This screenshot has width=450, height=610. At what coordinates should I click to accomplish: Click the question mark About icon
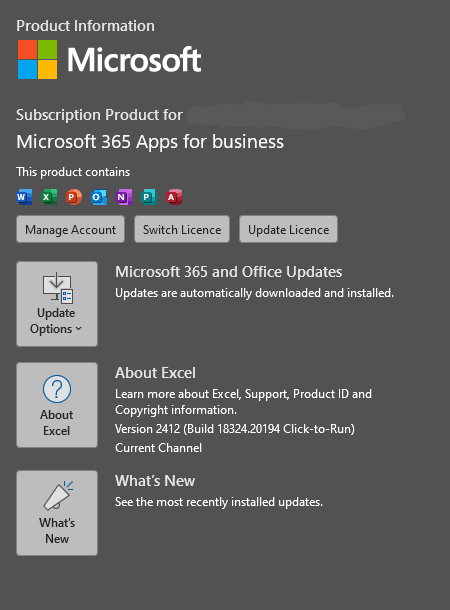coord(57,389)
